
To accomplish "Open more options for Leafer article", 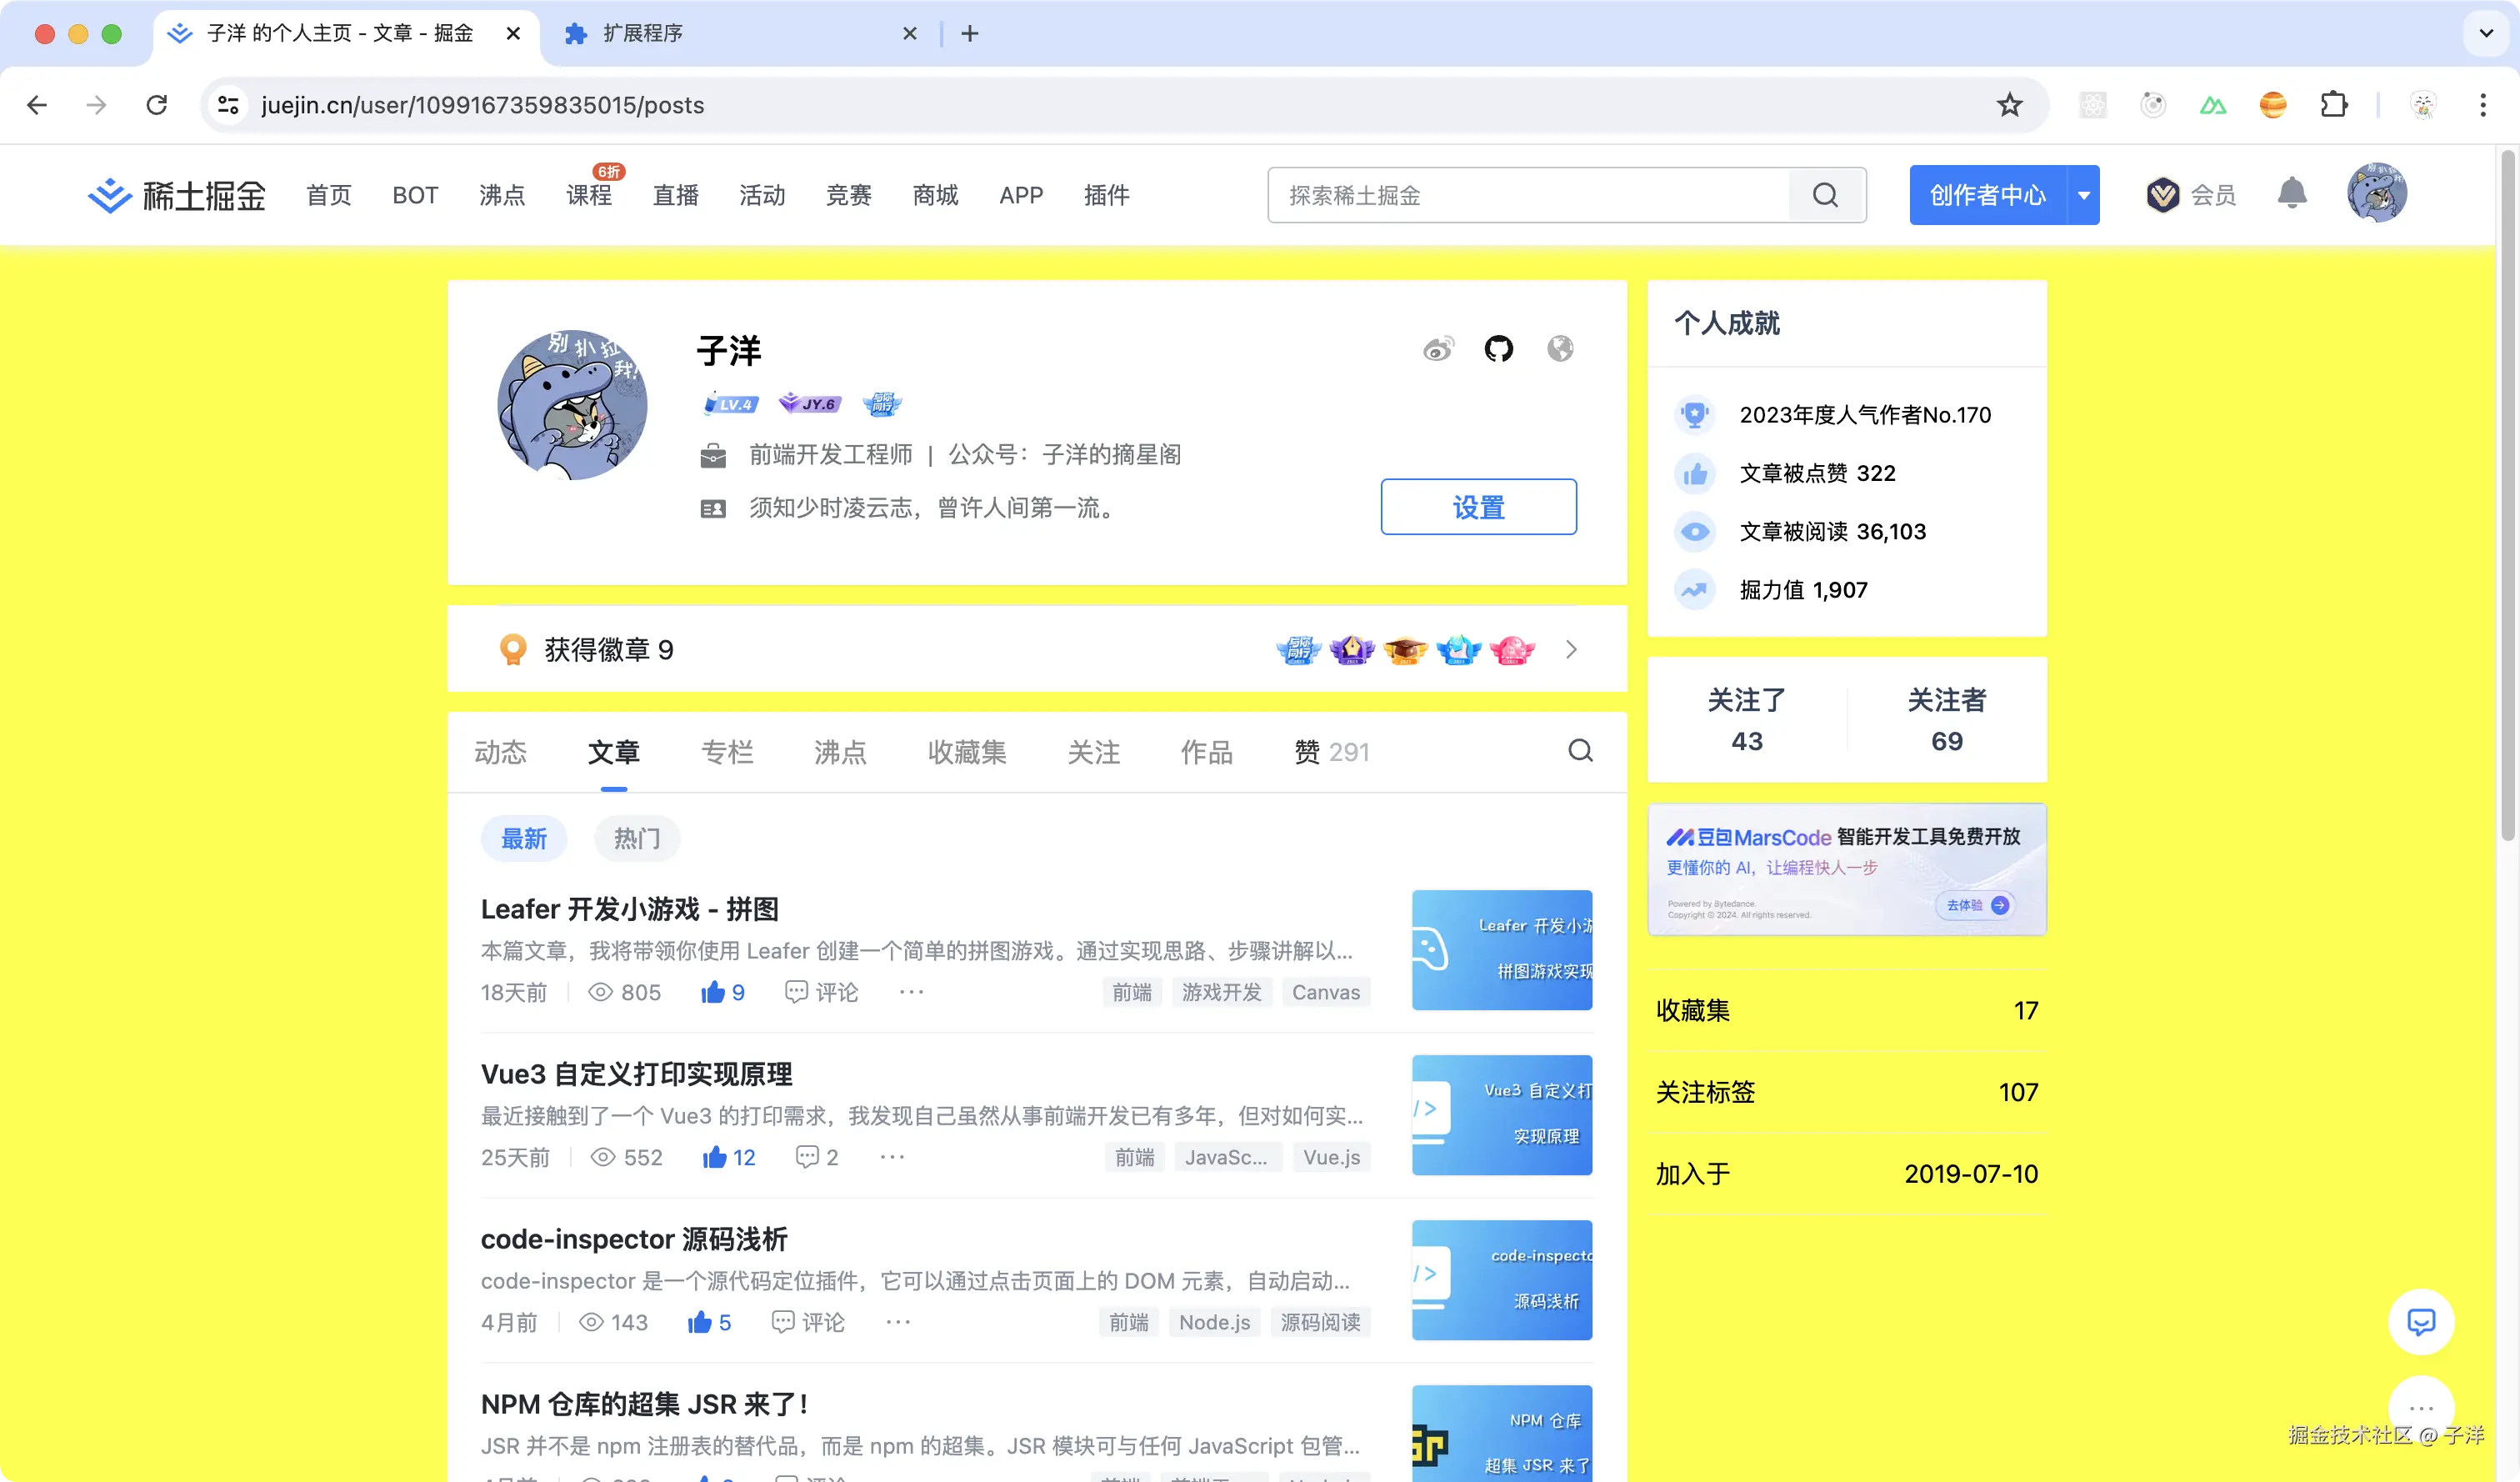I will point(911,992).
